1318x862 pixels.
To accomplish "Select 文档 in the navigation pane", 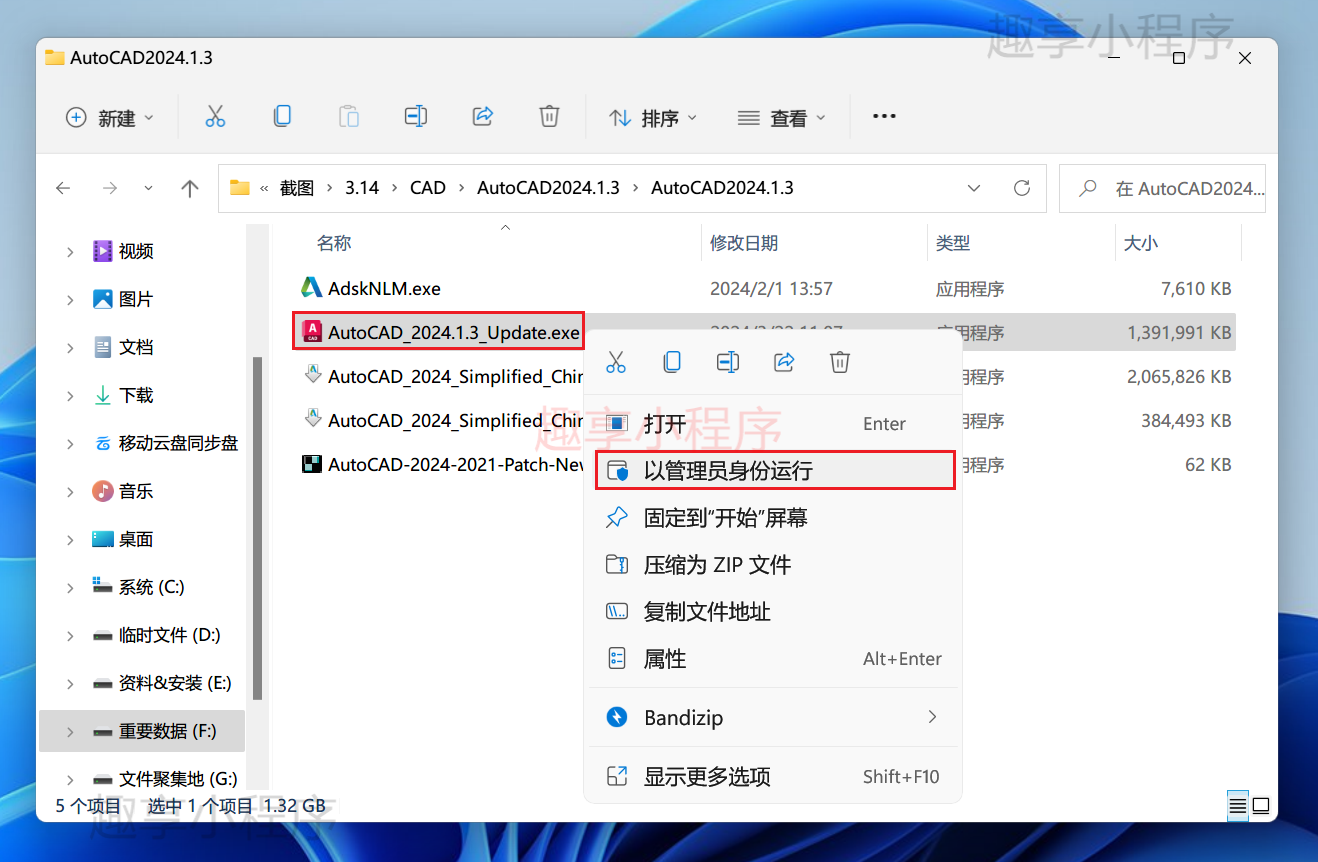I will [136, 347].
